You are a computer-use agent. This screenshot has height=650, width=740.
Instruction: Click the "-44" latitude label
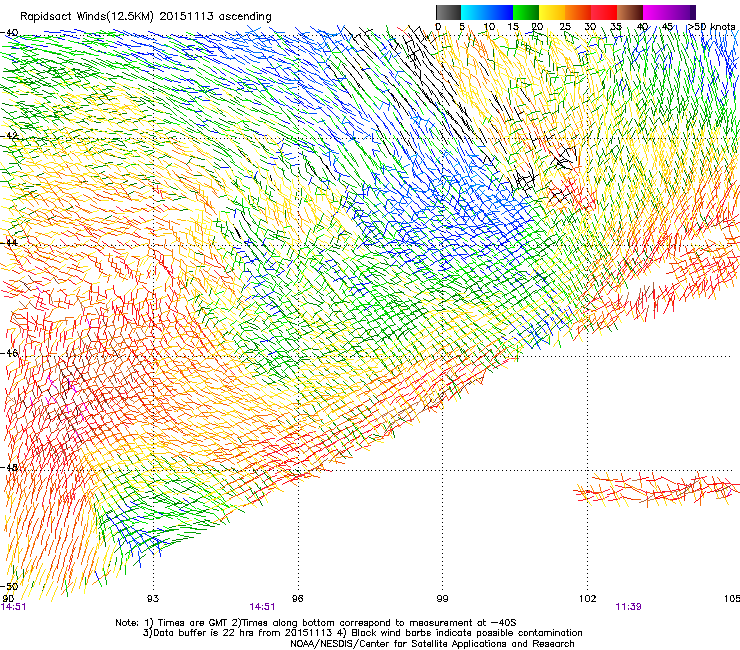click(9, 243)
